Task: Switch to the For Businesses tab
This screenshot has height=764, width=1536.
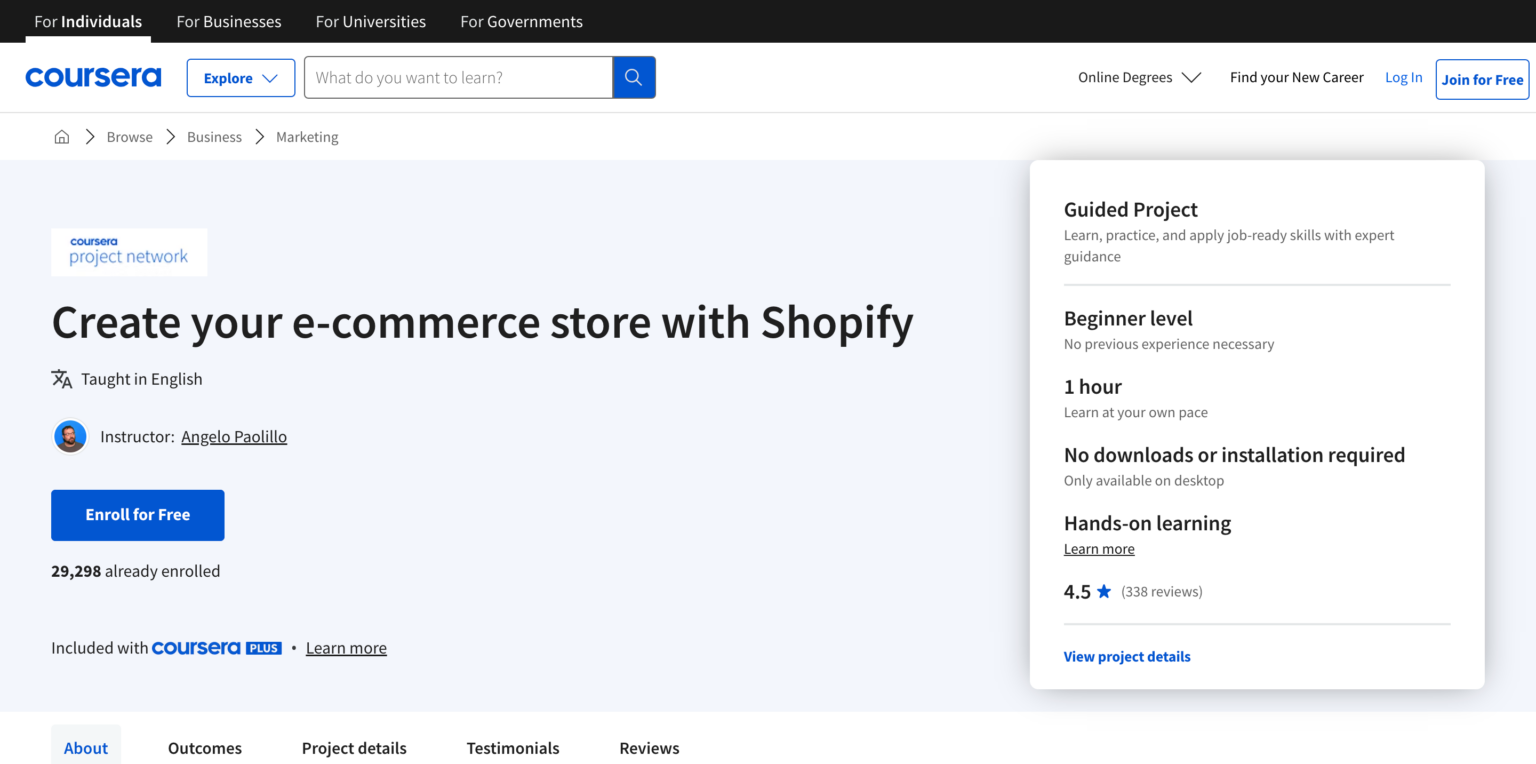Action: pyautogui.click(x=228, y=21)
